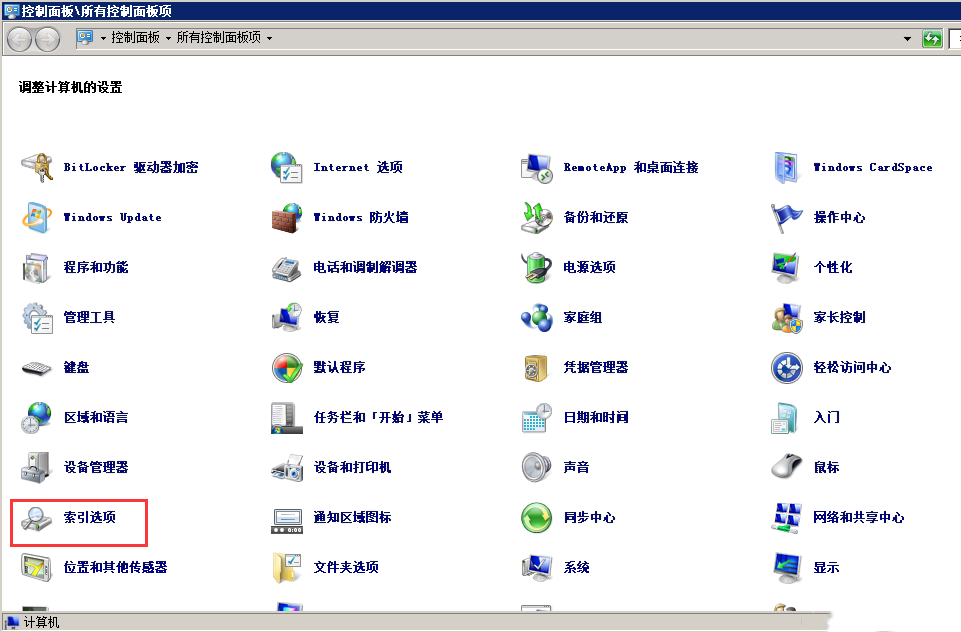
Task: Click the 凭据管理器 safe icon
Action: pyautogui.click(x=537, y=368)
